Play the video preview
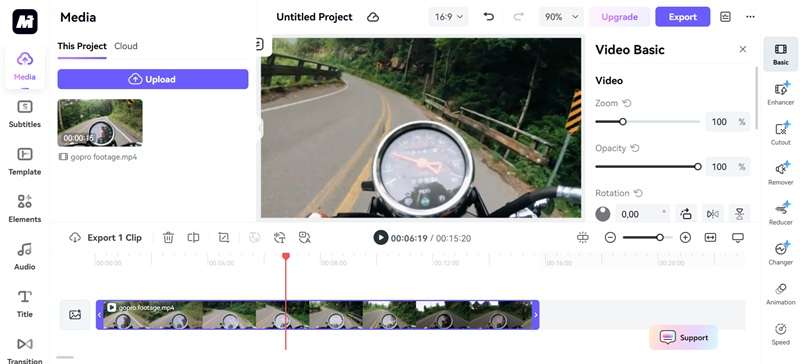This screenshot has width=800, height=364. coord(381,237)
